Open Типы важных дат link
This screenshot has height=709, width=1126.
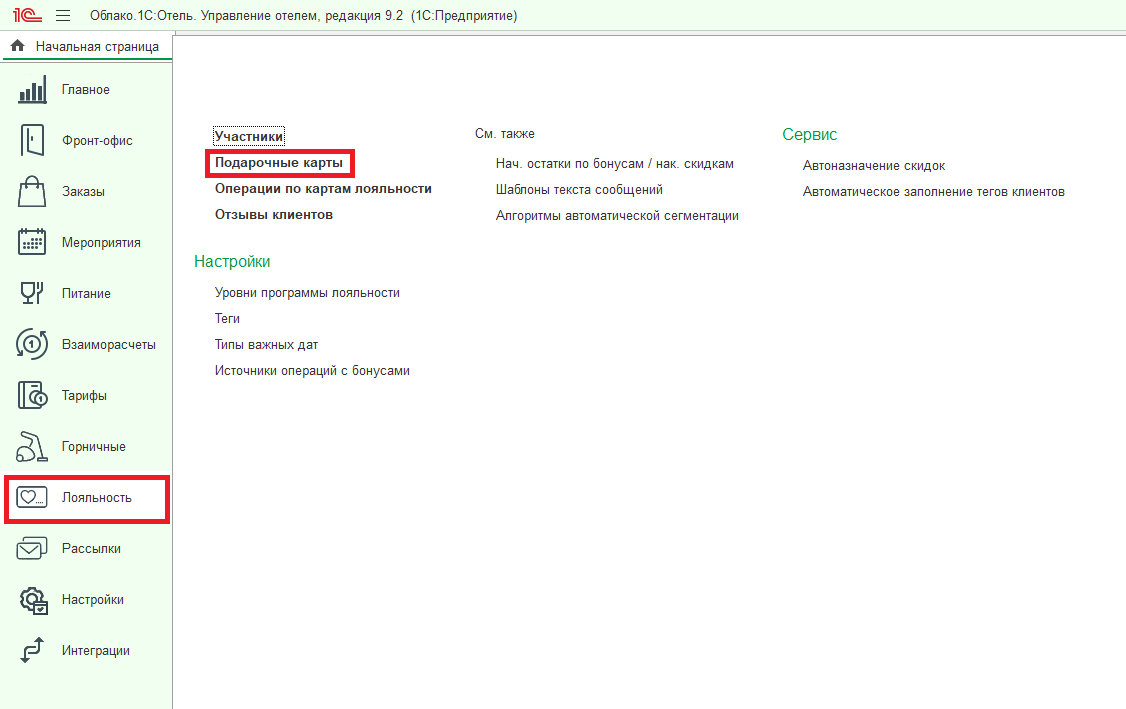pos(266,344)
